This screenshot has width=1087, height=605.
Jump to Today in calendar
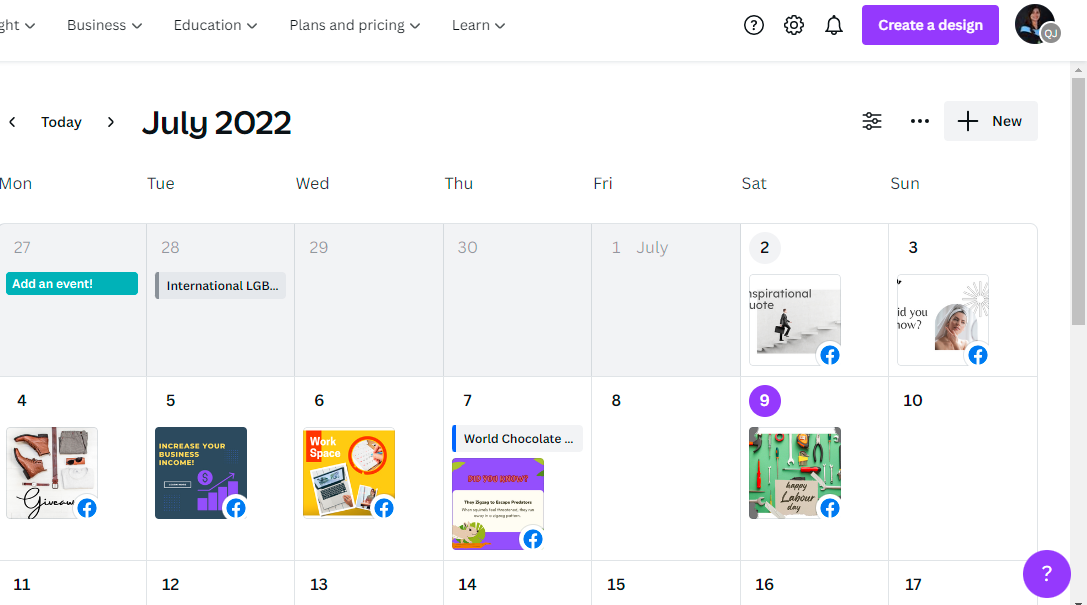coord(61,122)
